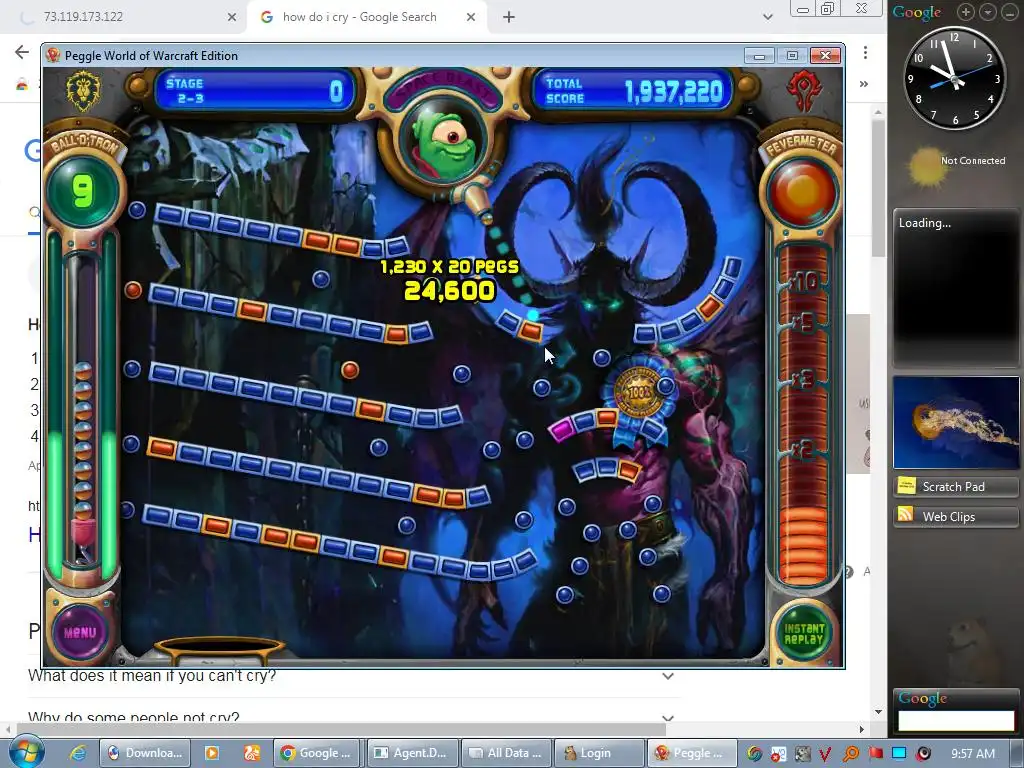
Task: Show hidden bookmarks with the double-chevron
Action: point(864,84)
